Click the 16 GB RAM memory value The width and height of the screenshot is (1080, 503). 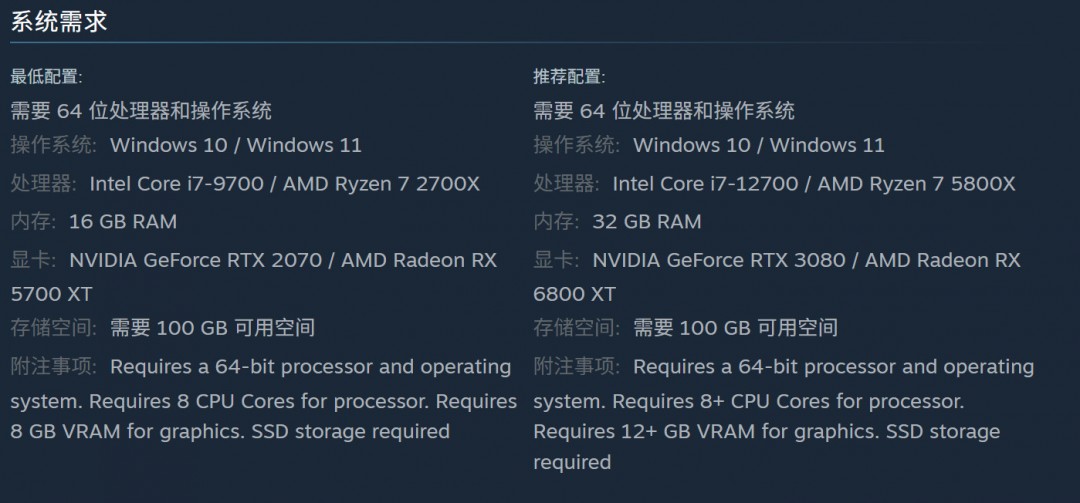point(123,222)
